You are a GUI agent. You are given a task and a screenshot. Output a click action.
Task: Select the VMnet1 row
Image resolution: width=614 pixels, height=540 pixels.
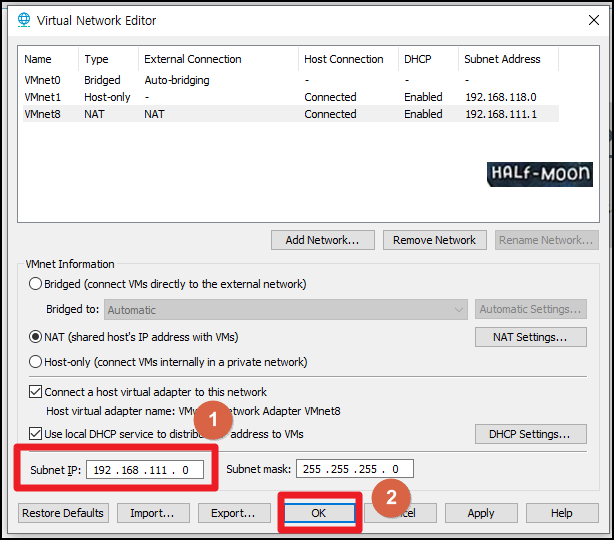coord(291,97)
